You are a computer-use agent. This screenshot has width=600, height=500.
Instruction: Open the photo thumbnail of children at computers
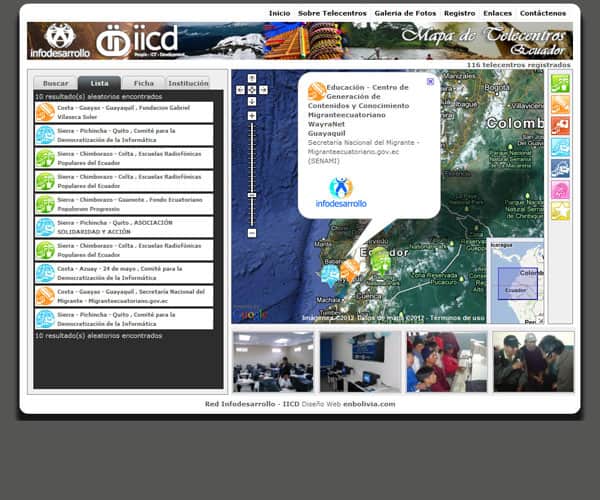click(x=447, y=362)
